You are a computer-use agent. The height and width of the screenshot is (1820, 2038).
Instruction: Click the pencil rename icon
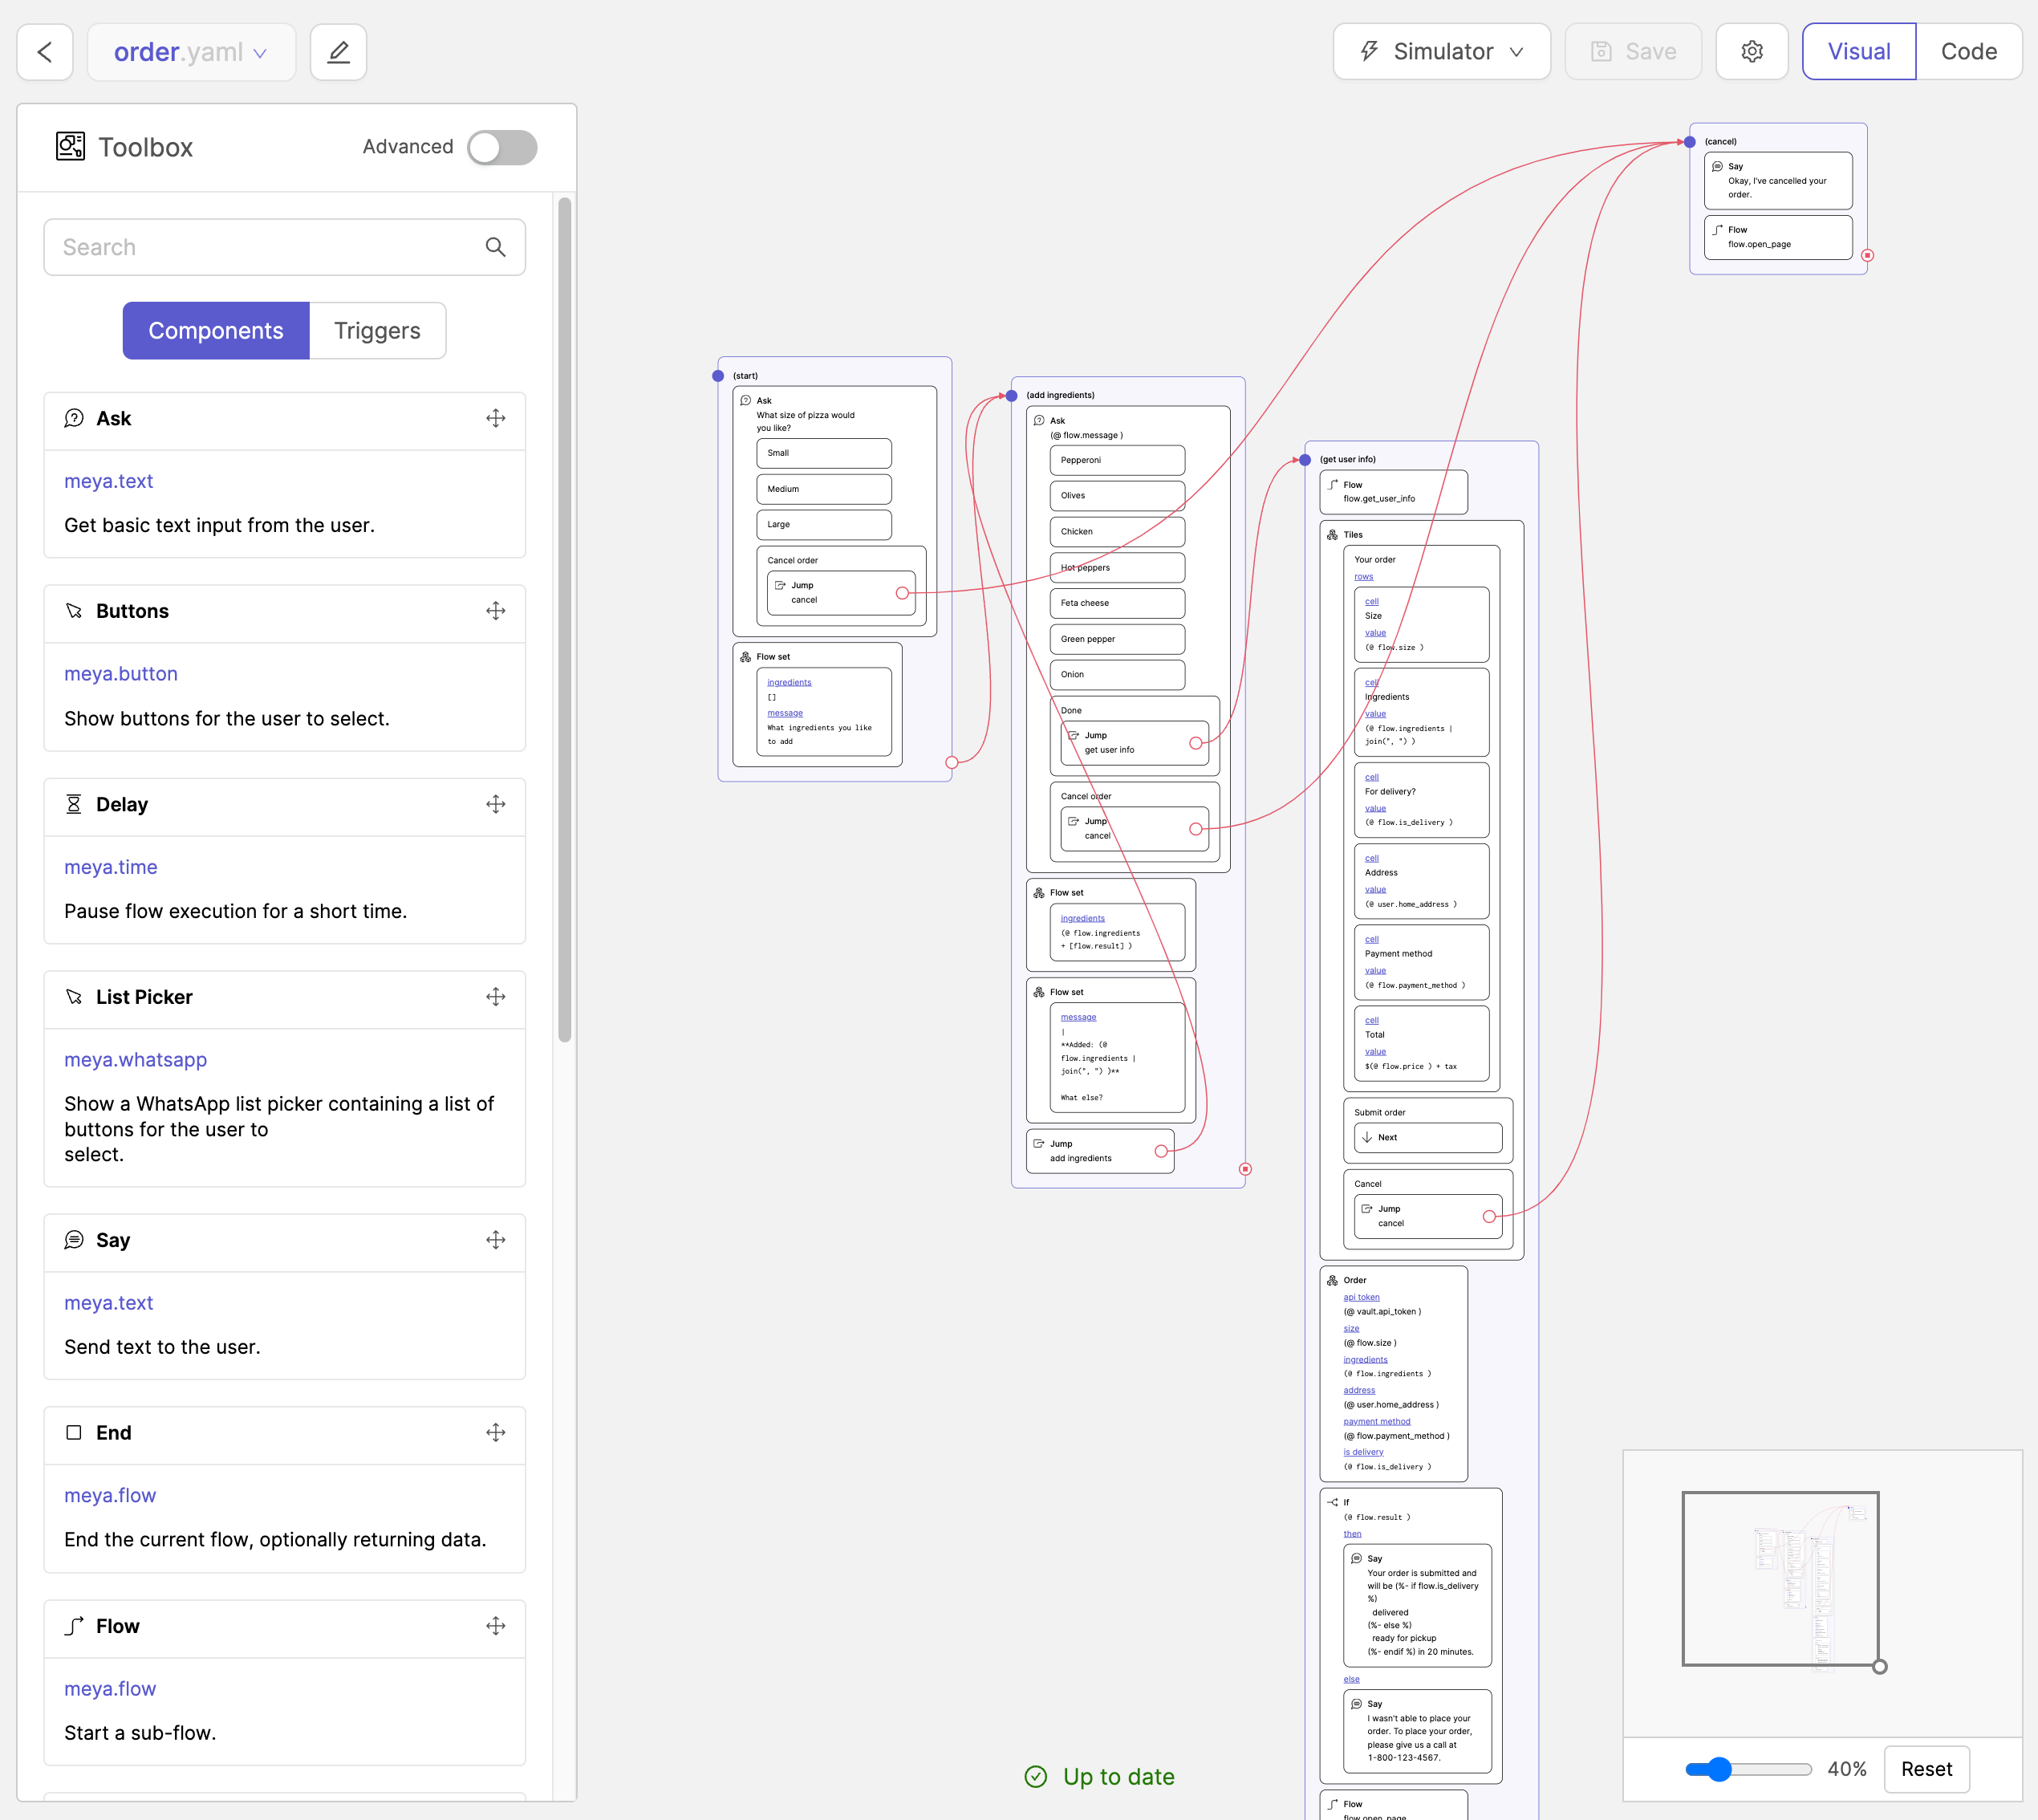tap(338, 52)
